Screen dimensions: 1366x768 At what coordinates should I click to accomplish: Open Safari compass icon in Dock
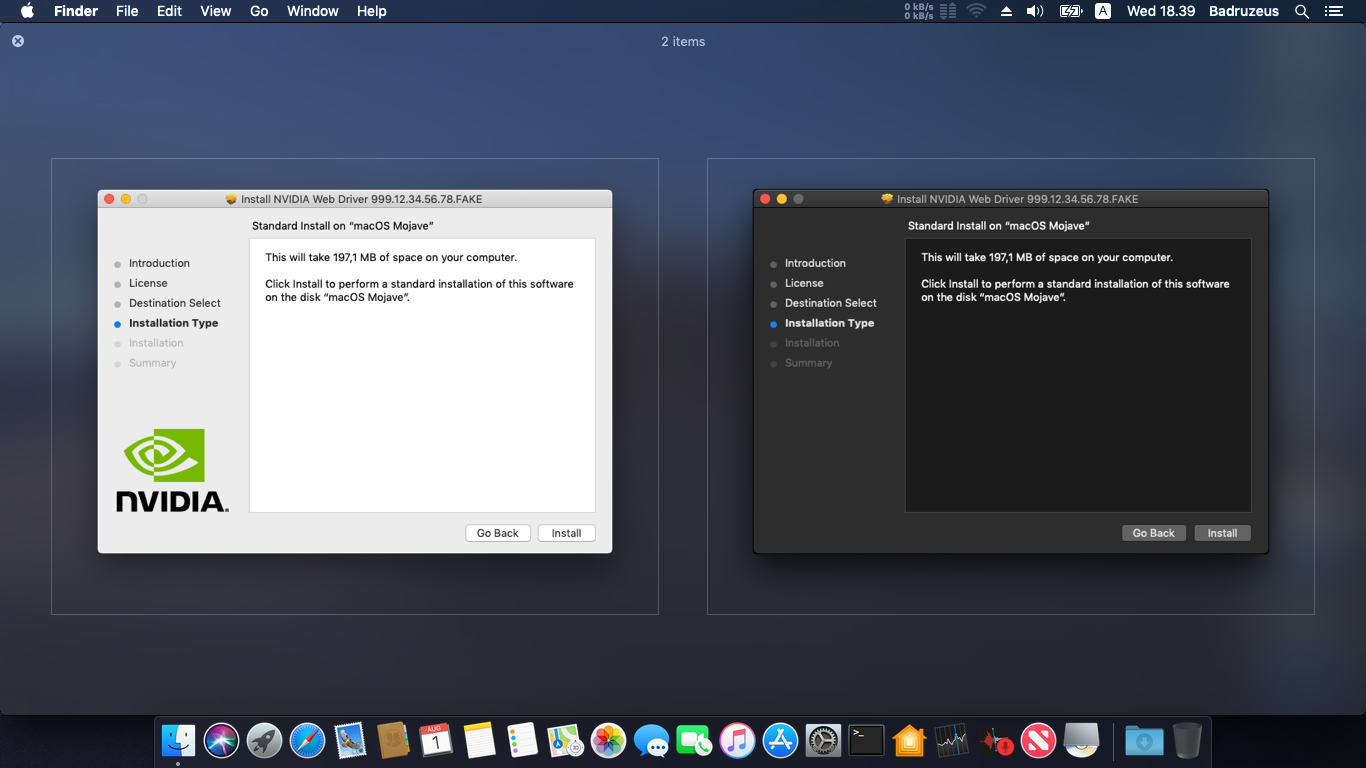click(307, 741)
